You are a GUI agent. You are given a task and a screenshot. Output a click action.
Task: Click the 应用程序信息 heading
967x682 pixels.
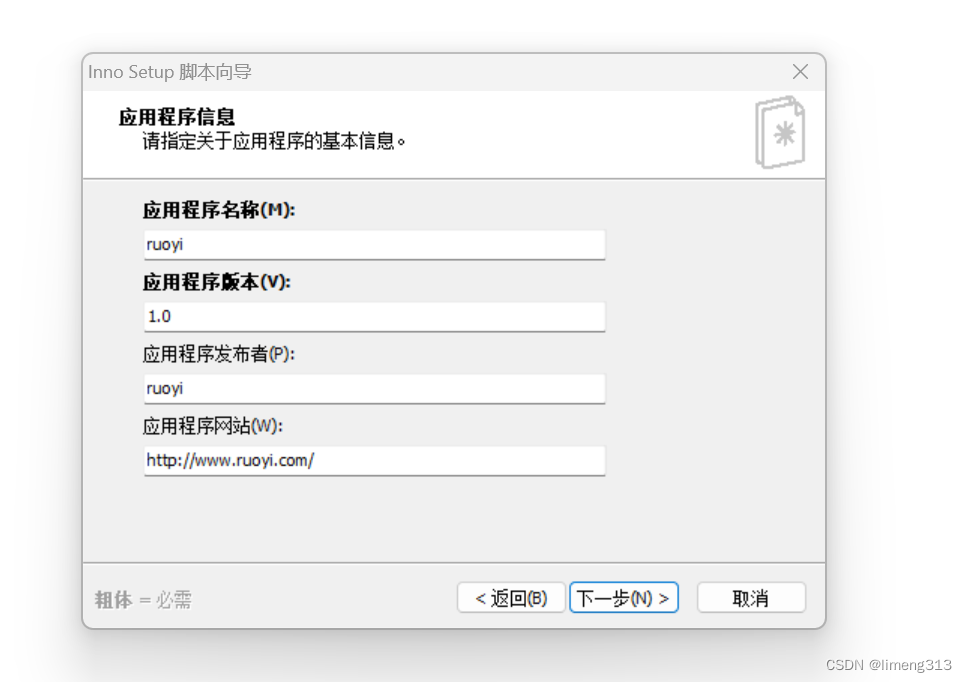point(177,117)
